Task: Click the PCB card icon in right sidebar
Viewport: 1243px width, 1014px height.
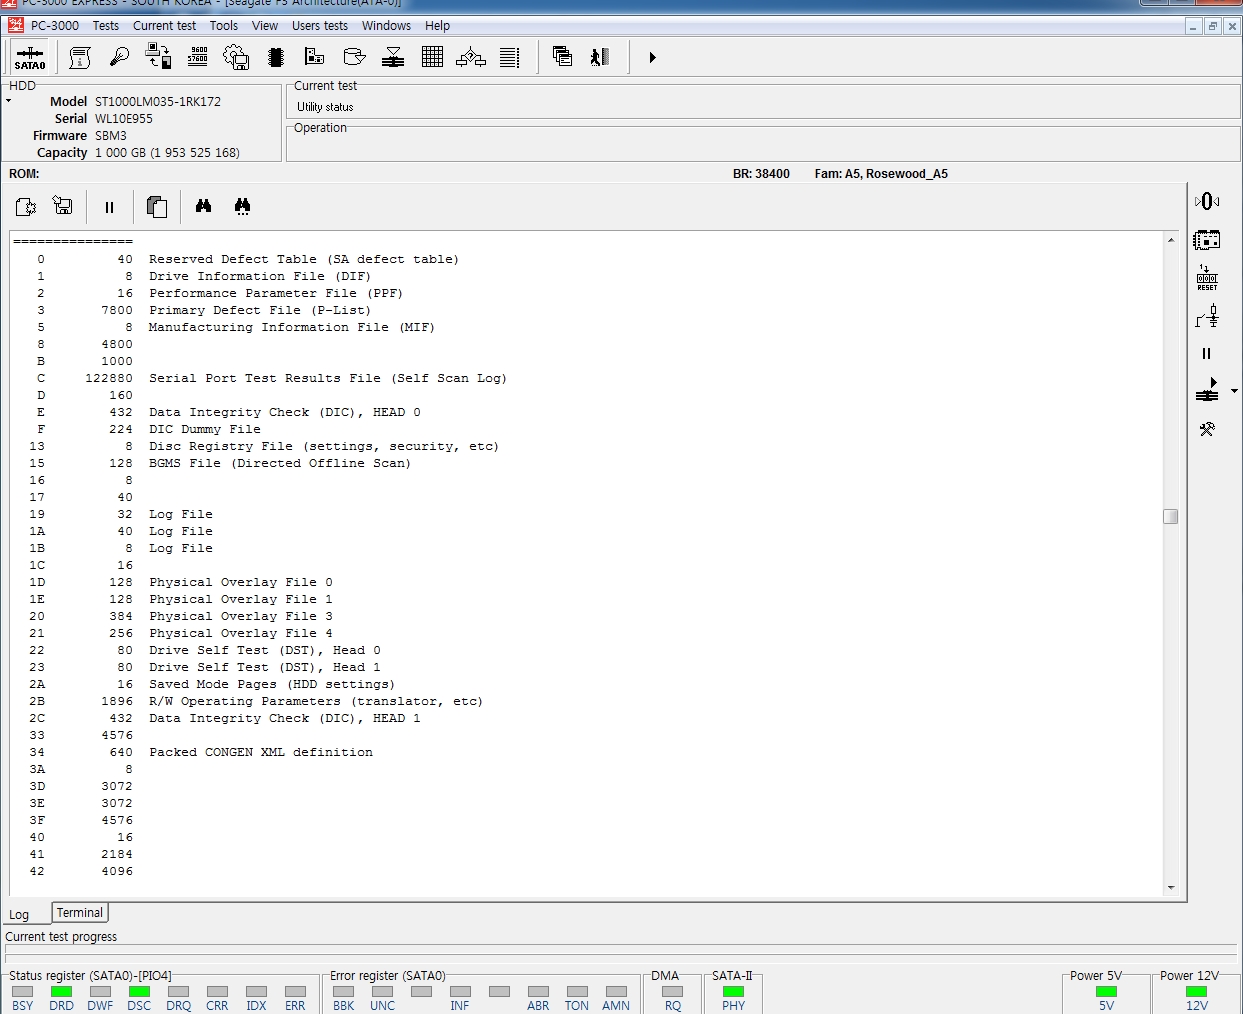Action: (1207, 240)
